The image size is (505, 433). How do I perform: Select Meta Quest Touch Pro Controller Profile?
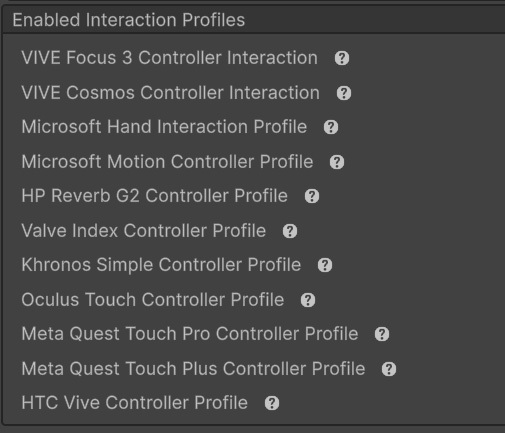click(x=190, y=334)
